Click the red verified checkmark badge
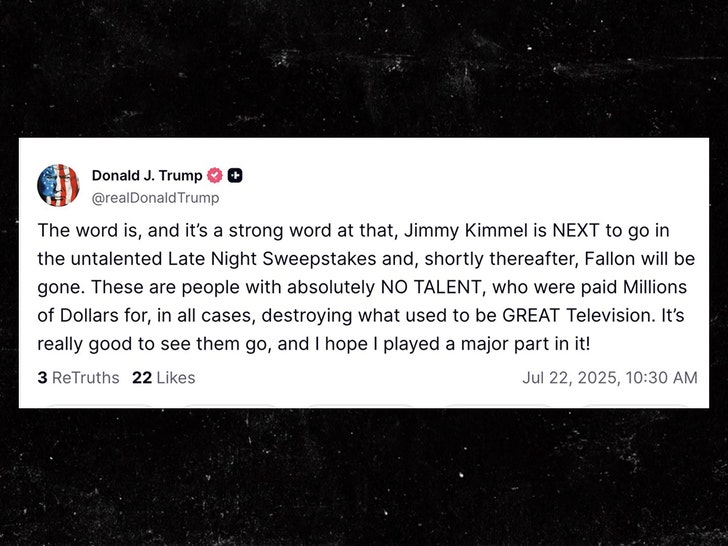 pos(214,176)
